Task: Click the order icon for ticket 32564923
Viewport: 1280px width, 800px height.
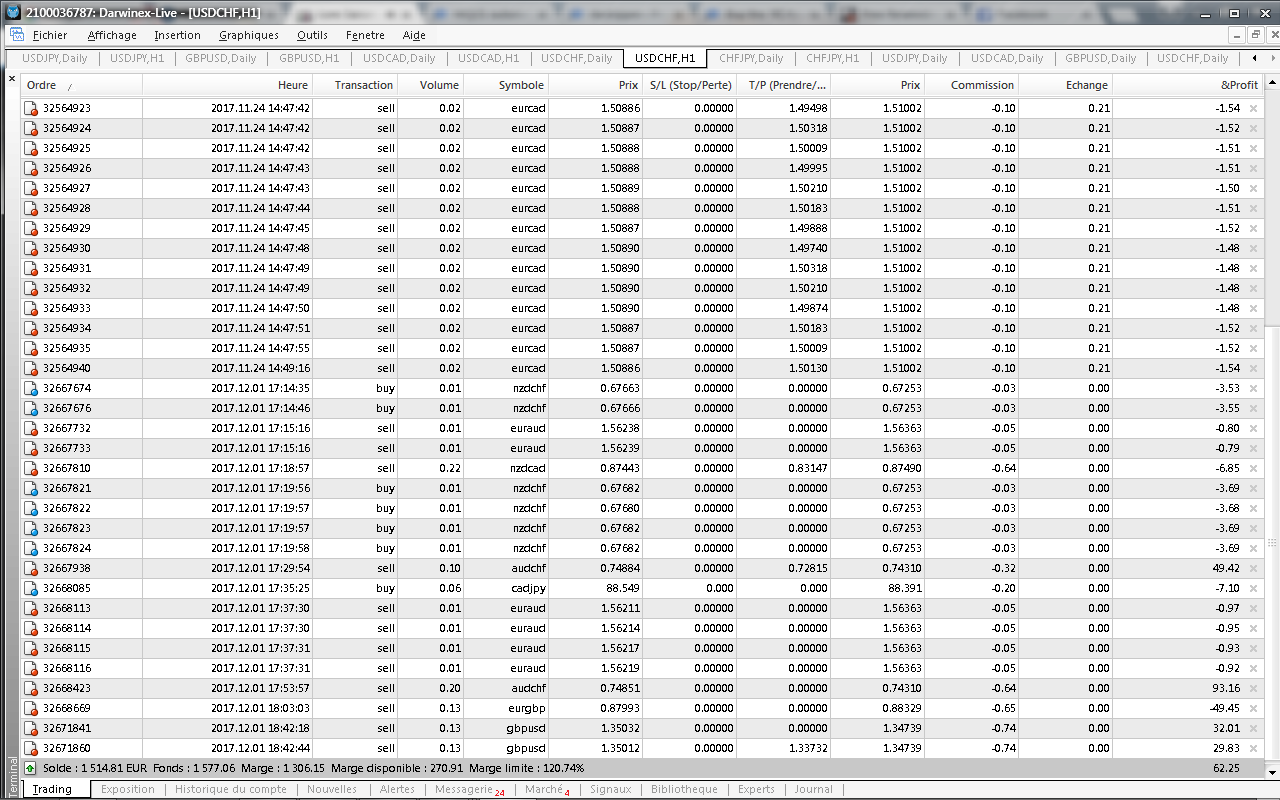Action: click(31, 108)
